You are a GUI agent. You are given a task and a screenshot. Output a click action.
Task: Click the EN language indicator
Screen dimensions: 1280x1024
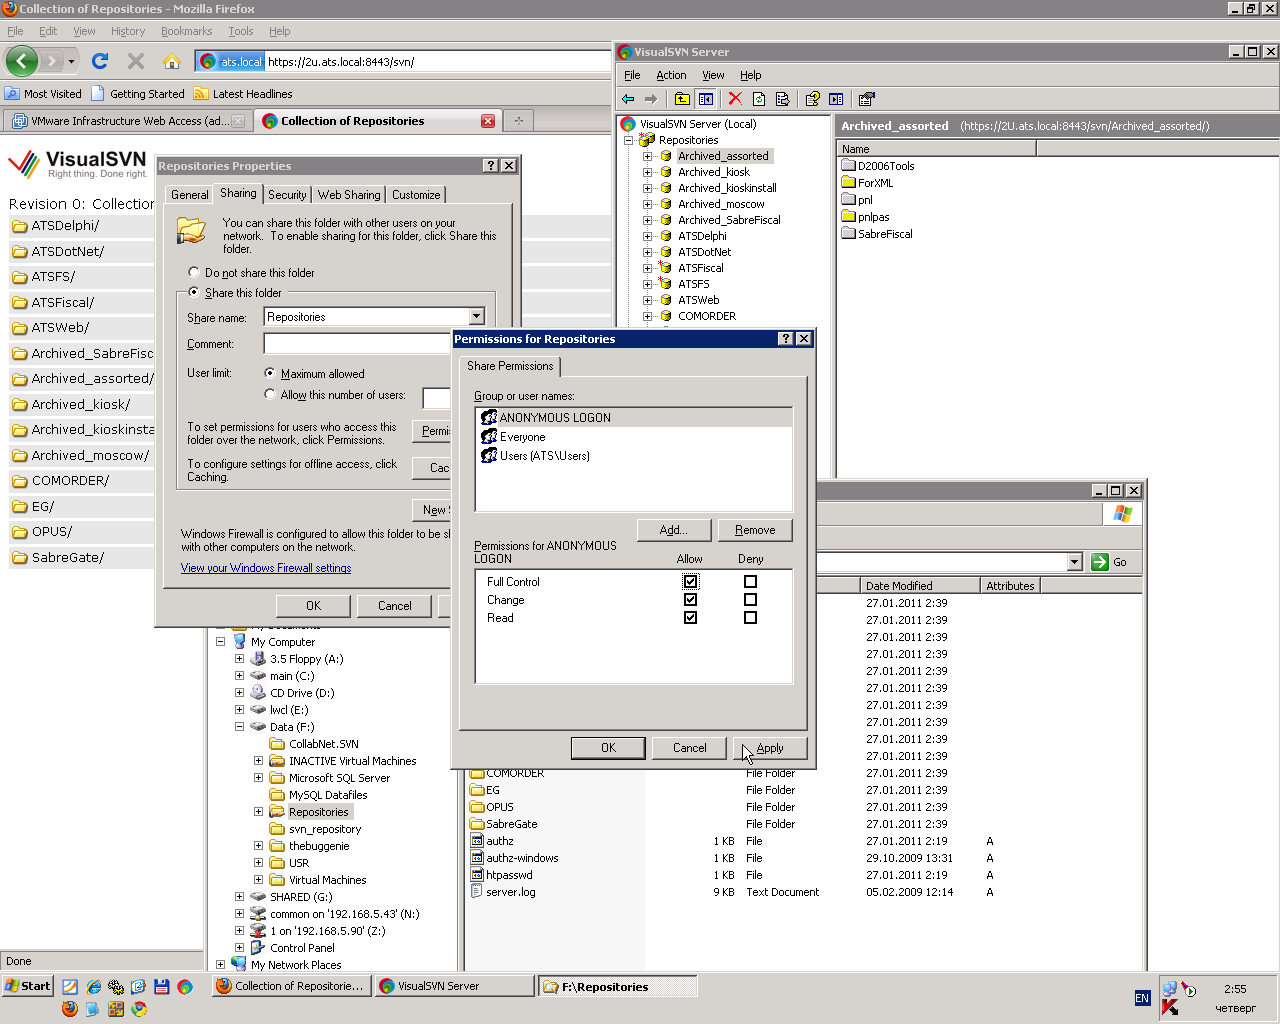(x=1142, y=998)
